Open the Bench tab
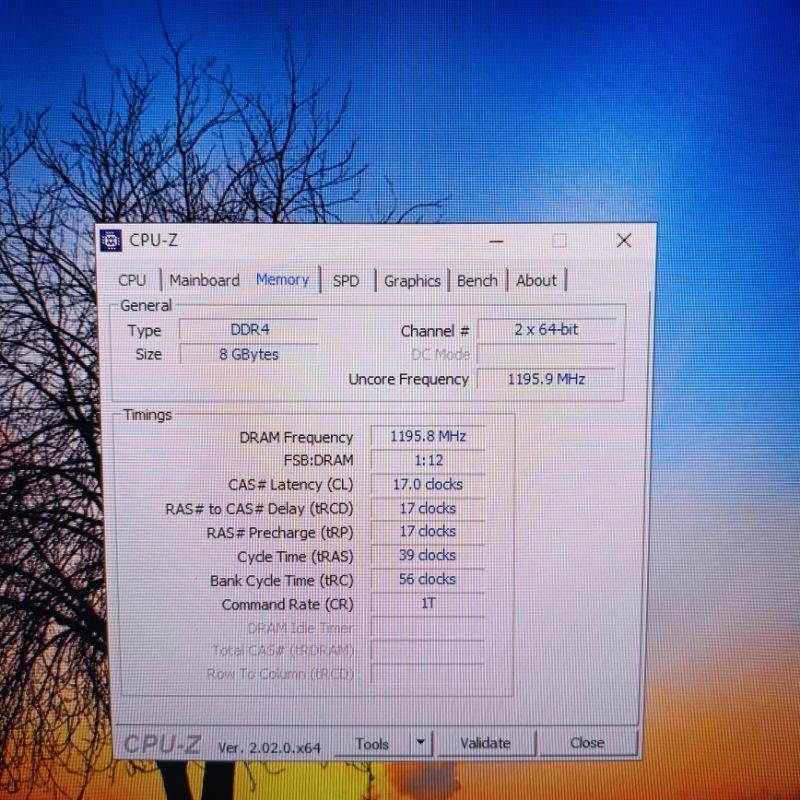Image resolution: width=800 pixels, height=800 pixels. click(x=477, y=281)
